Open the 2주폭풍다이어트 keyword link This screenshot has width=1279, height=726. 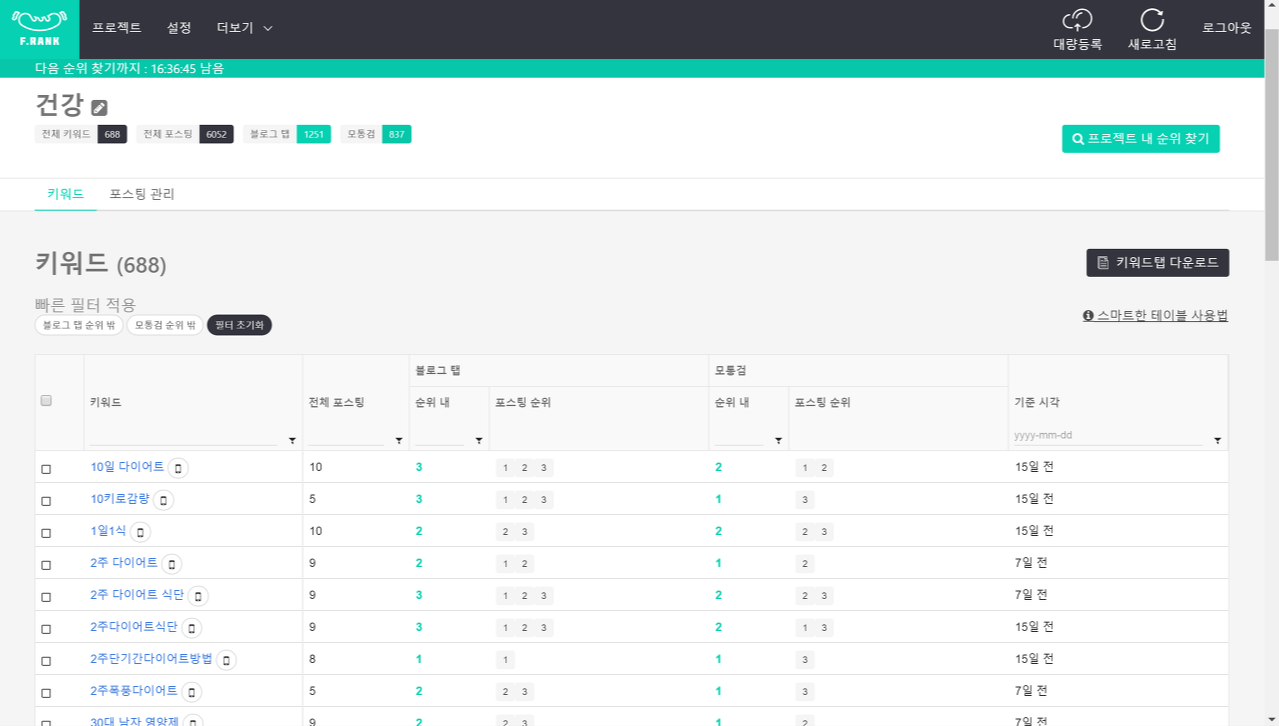[x=134, y=691]
